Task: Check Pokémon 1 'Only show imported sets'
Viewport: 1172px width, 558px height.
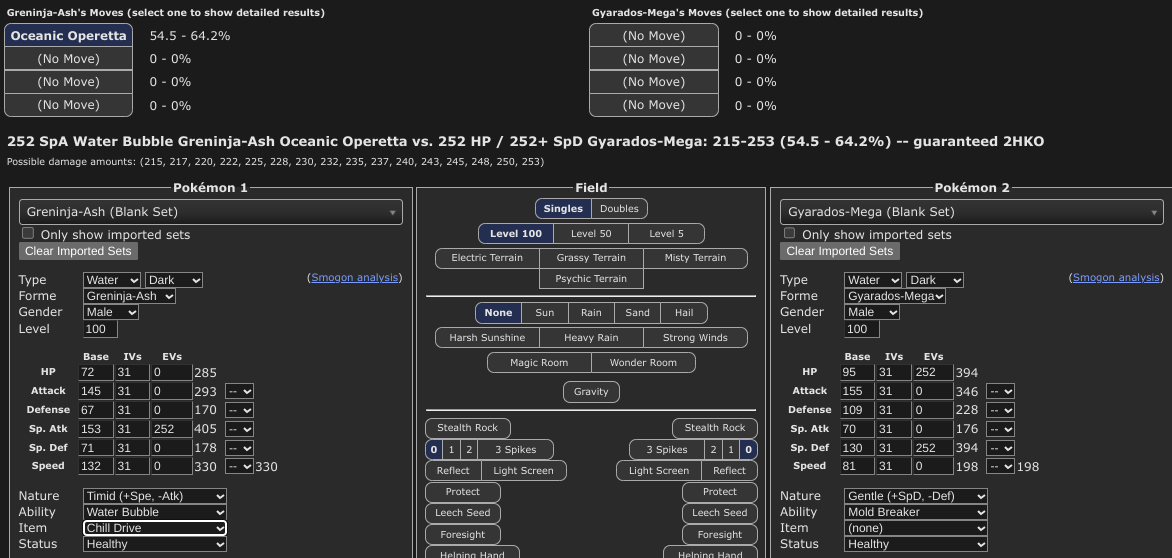Action: (x=28, y=233)
